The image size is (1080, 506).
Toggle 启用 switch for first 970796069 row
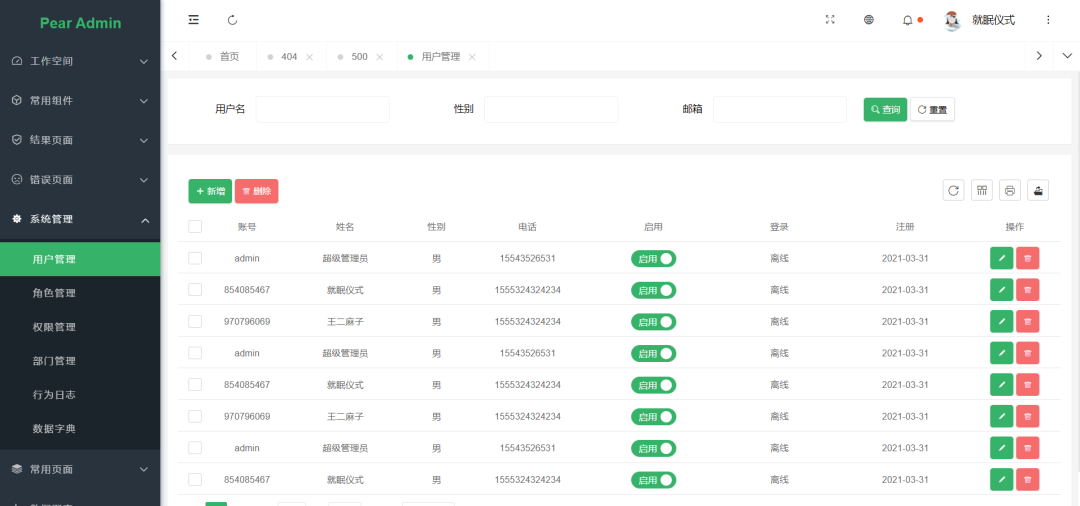coord(654,322)
